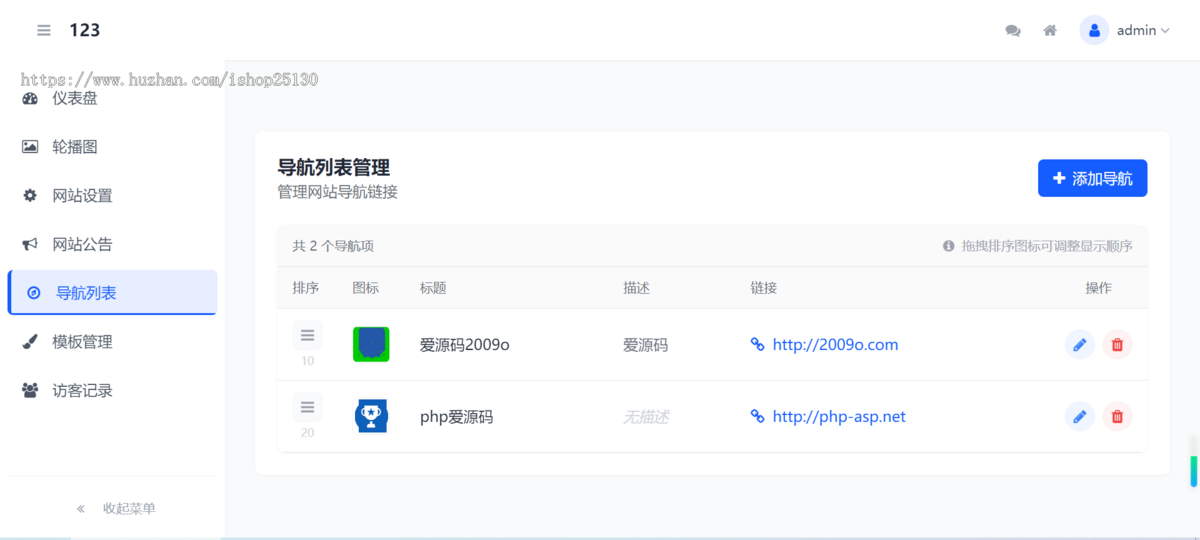Click the 链接 column header
1200x540 pixels.
[x=763, y=288]
